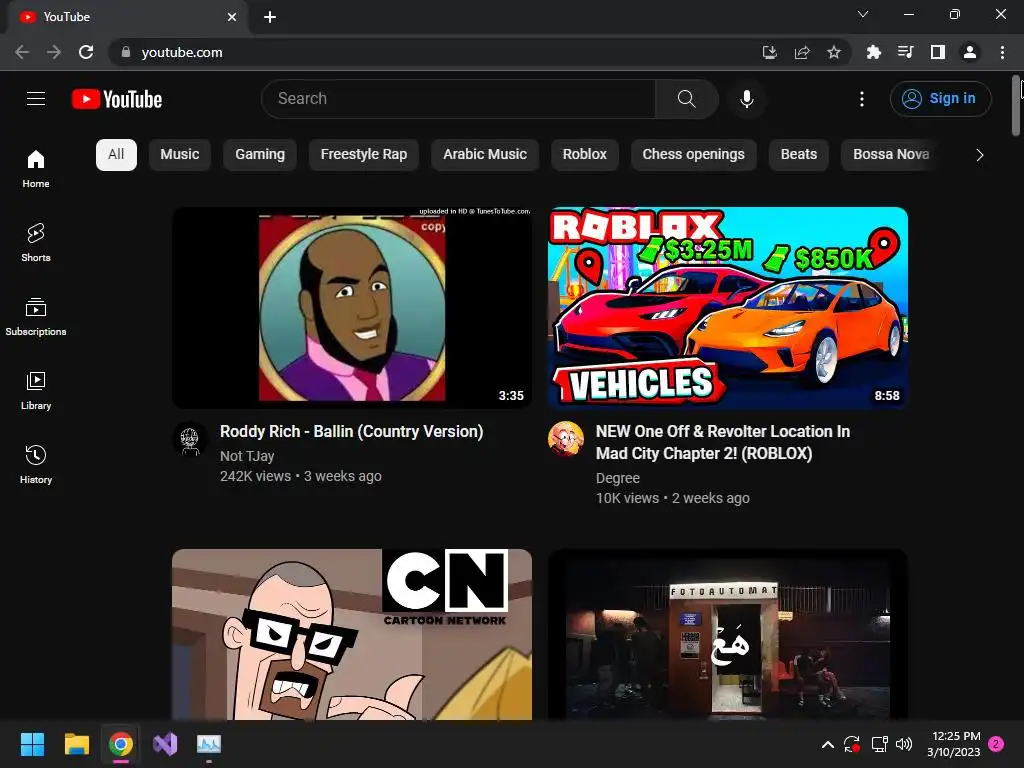The image size is (1024, 768).
Task: Select the Beats filter chip
Action: (799, 155)
